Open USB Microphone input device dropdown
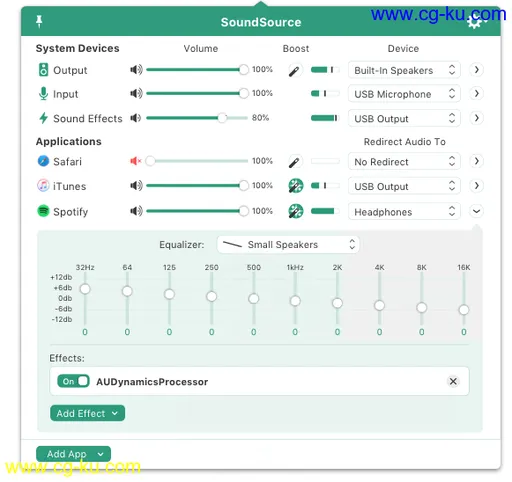The width and height of the screenshot is (512, 482). point(404,94)
